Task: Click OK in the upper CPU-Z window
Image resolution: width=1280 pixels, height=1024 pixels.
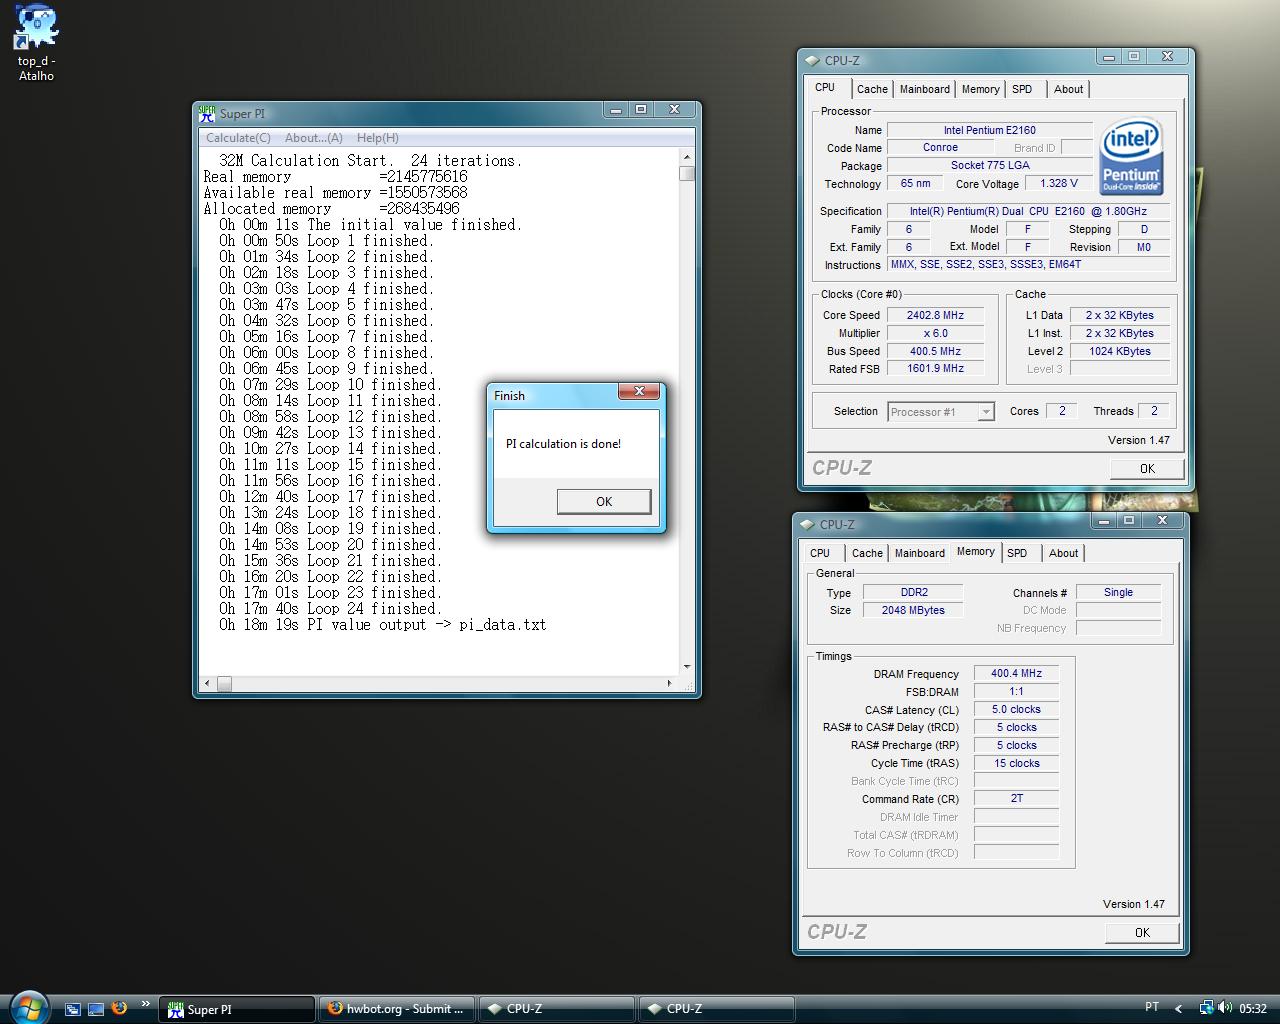Action: [x=1147, y=468]
